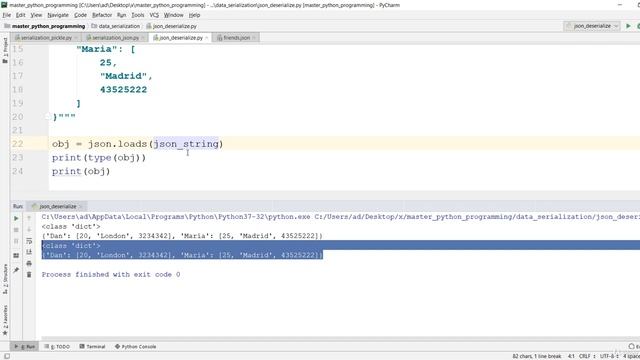Click inside json_string argument on line 22
This screenshot has width=640, height=360.
(186, 144)
